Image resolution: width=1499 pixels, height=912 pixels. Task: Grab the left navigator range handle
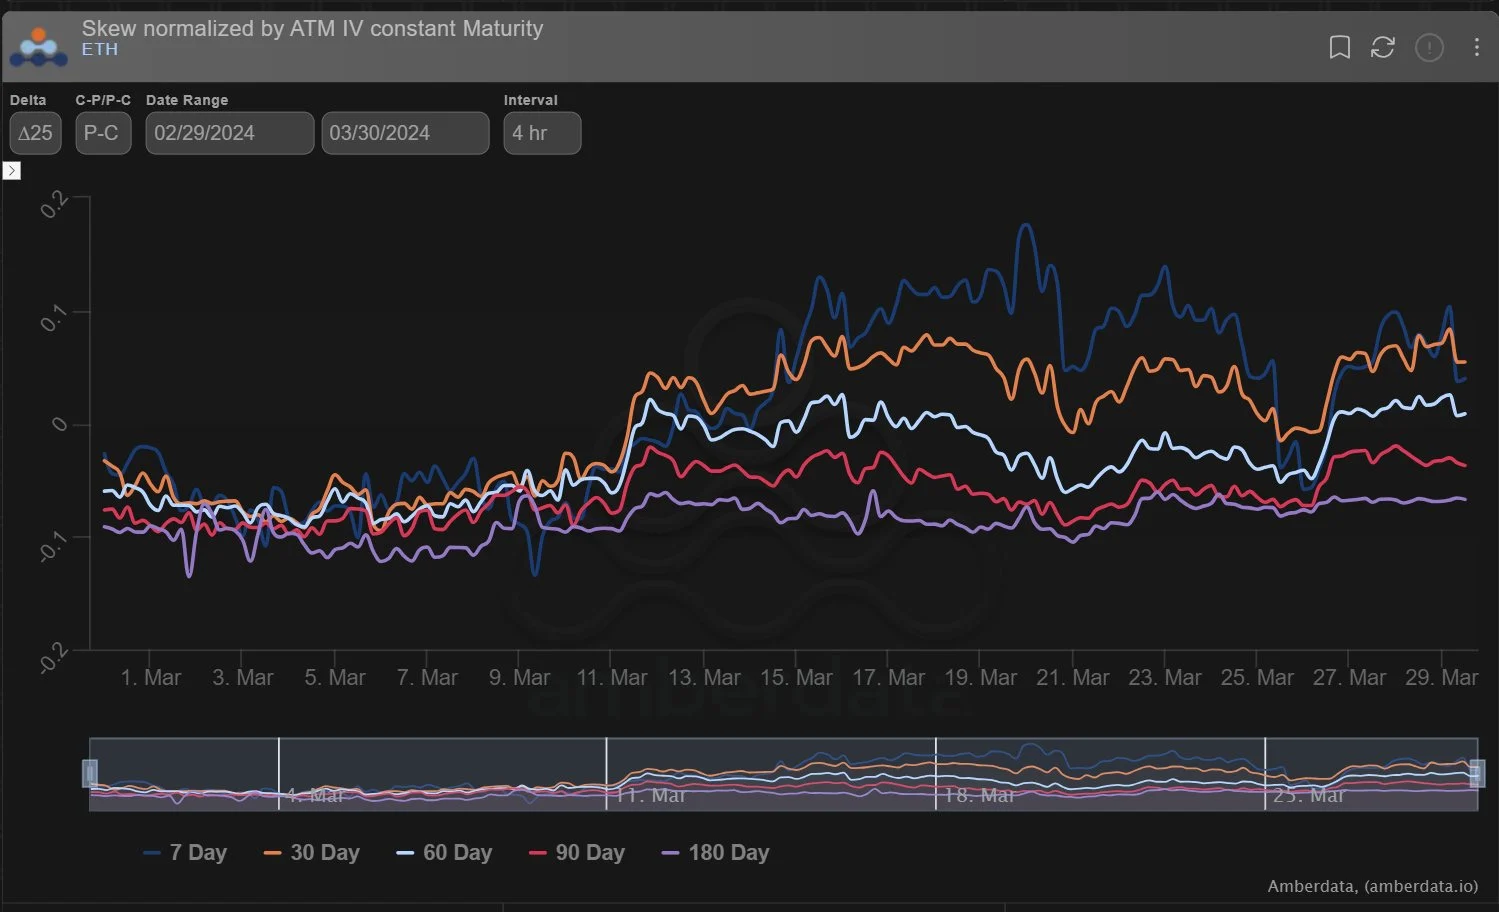click(89, 773)
